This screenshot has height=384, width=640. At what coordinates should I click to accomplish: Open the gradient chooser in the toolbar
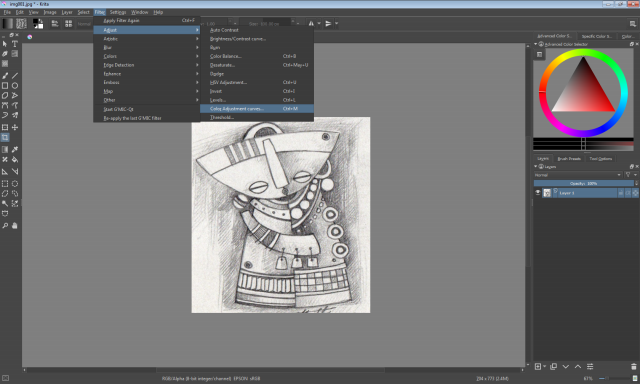8,24
